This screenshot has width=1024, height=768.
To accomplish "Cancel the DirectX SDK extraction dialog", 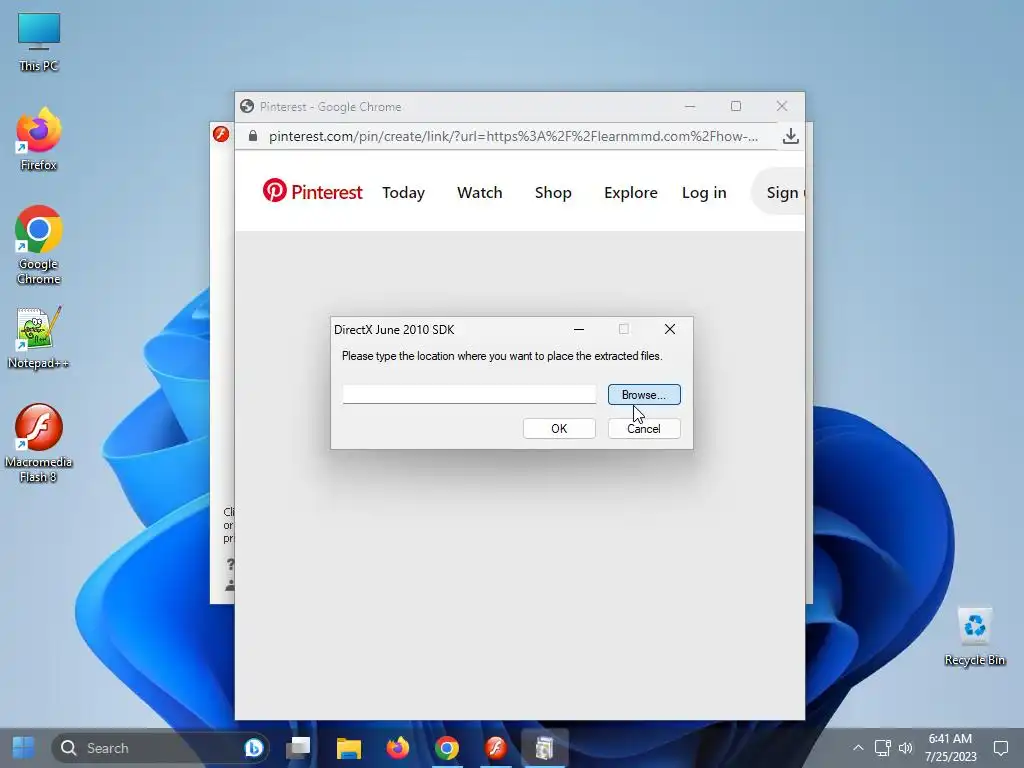I will pos(644,428).
